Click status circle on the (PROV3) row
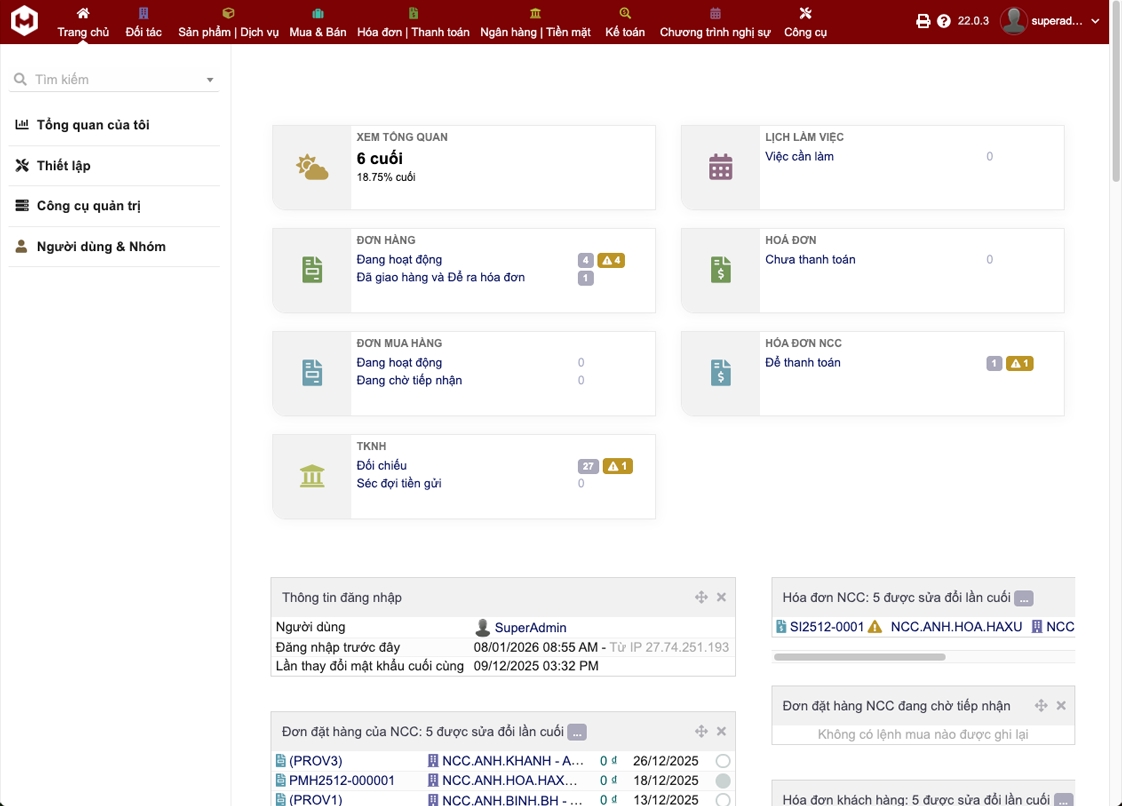1122x806 pixels. pos(723,760)
